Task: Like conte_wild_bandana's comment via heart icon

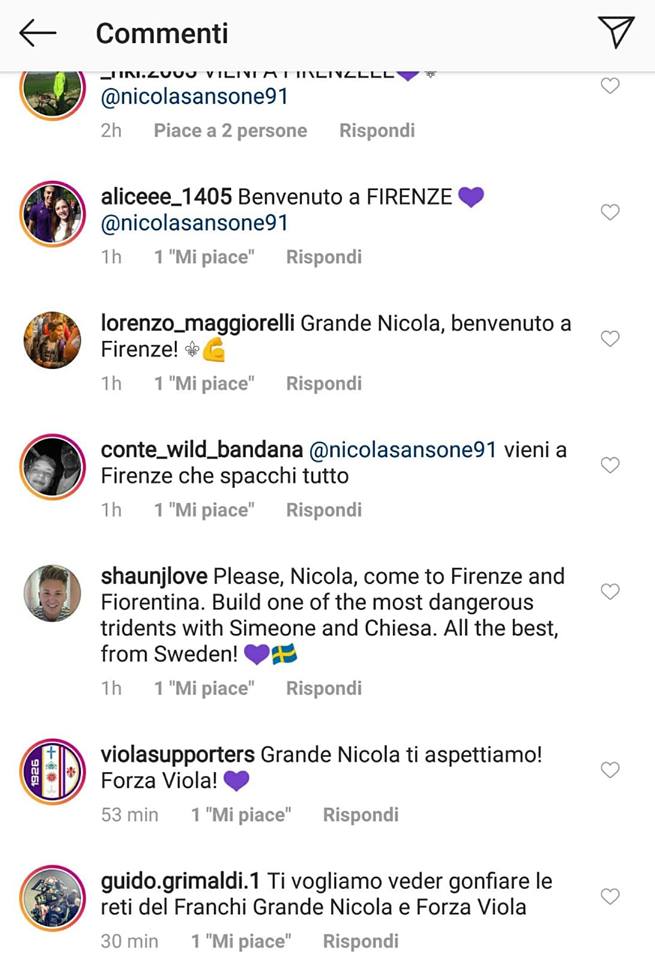Action: (x=610, y=464)
